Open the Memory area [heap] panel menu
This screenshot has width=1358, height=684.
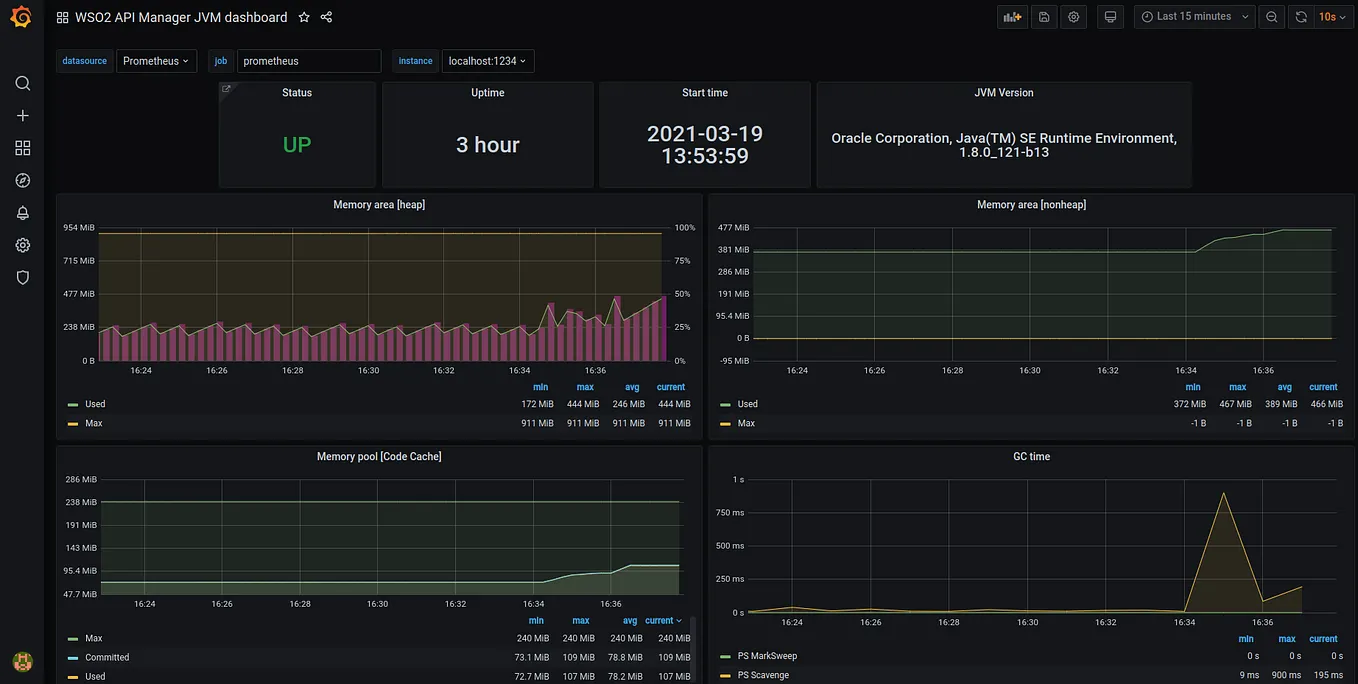click(379, 205)
